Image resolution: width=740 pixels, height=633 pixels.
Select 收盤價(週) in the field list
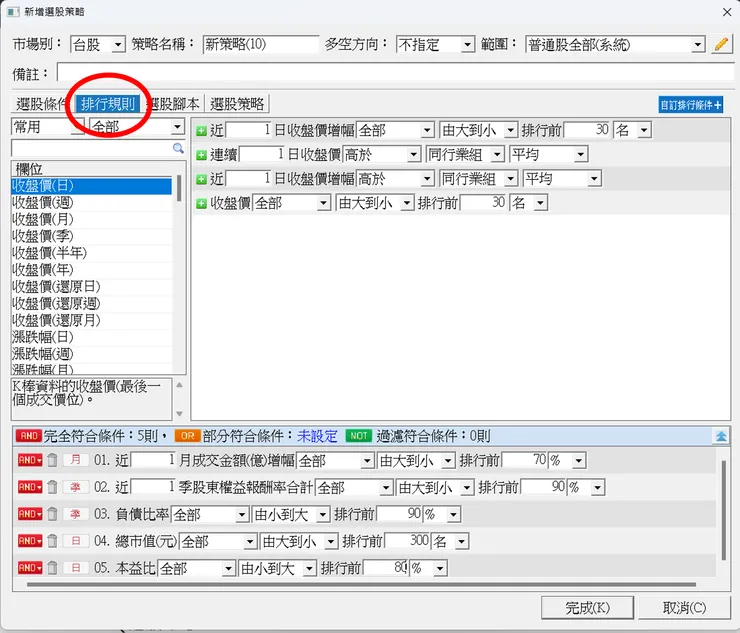[x=92, y=203]
